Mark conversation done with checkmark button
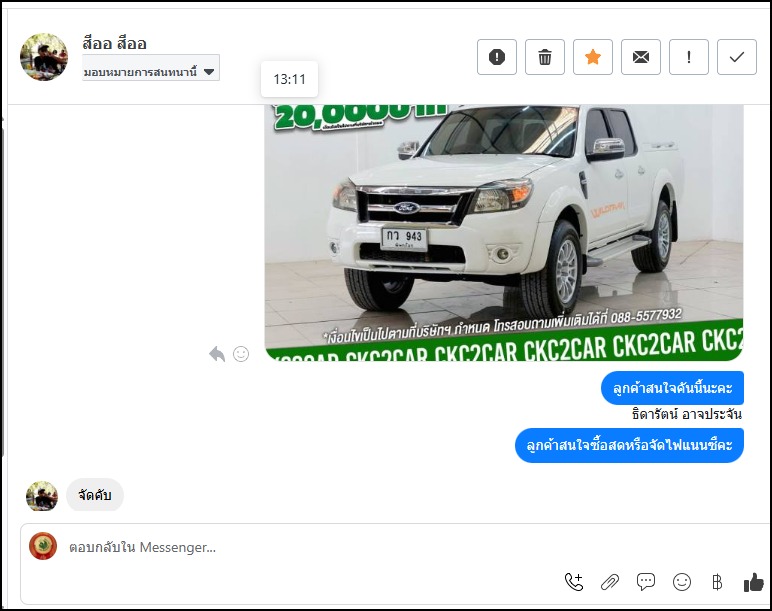 (737, 57)
